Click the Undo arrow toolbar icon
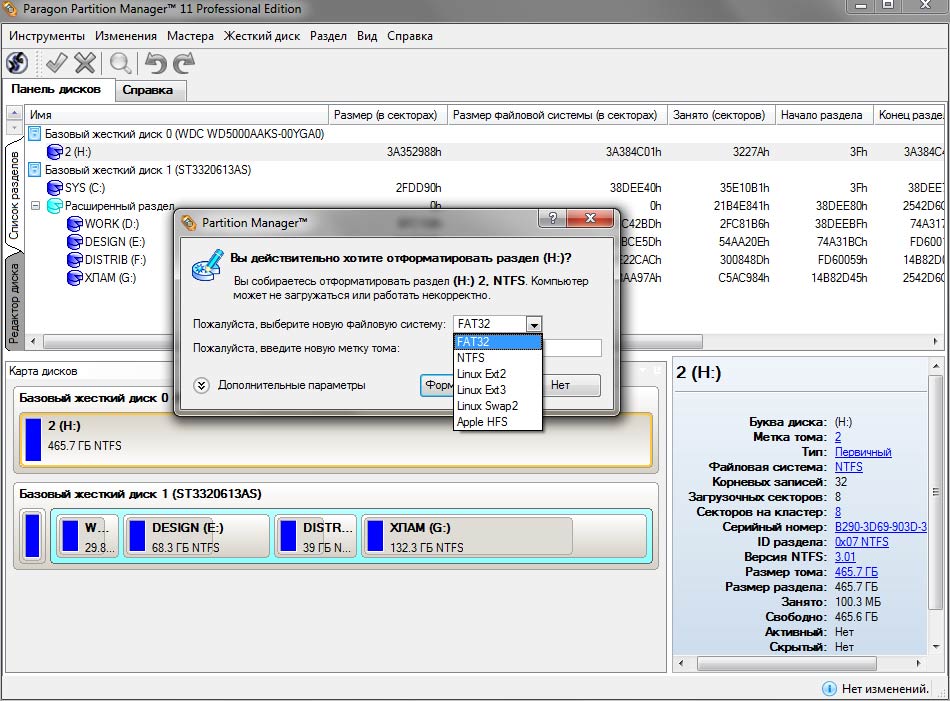 click(155, 63)
